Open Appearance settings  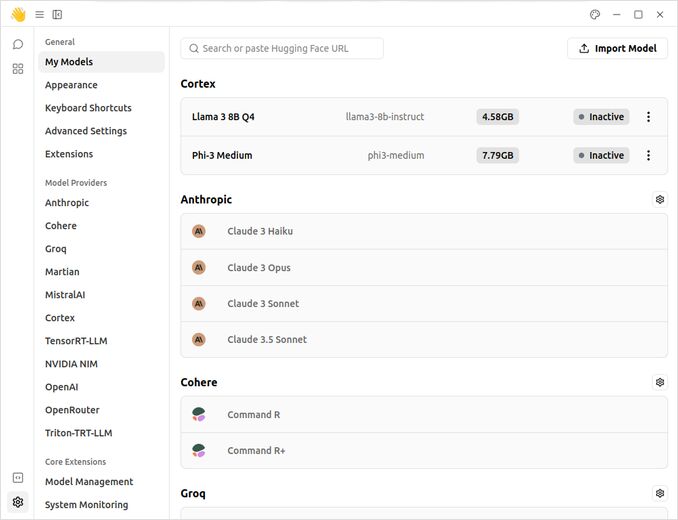71,85
